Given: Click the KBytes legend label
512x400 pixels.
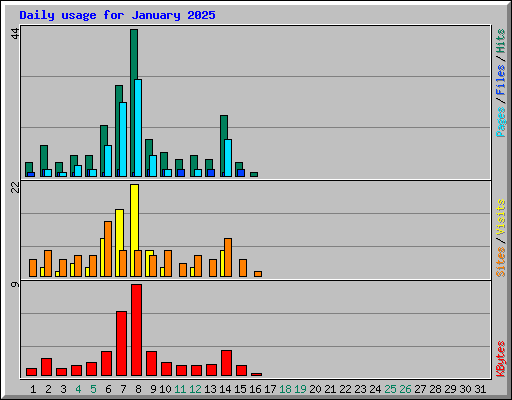Looking at the screenshot, I should [x=500, y=359].
